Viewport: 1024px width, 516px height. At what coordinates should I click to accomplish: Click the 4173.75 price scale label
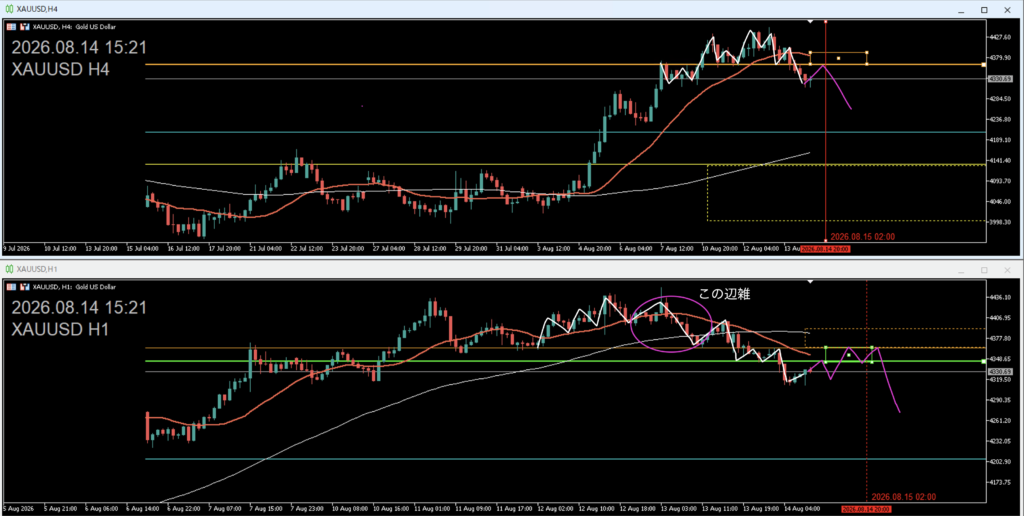pyautogui.click(x=1000, y=482)
